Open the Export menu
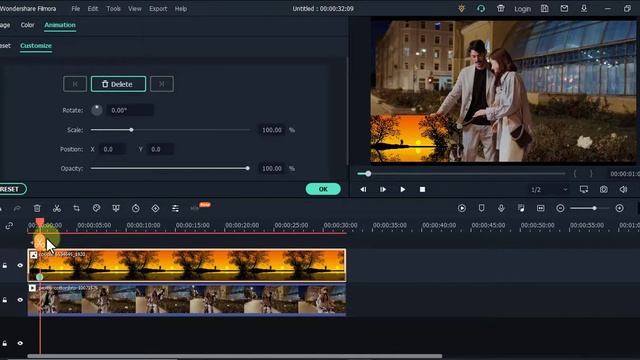Viewport: 640px width, 360px height. (158, 9)
